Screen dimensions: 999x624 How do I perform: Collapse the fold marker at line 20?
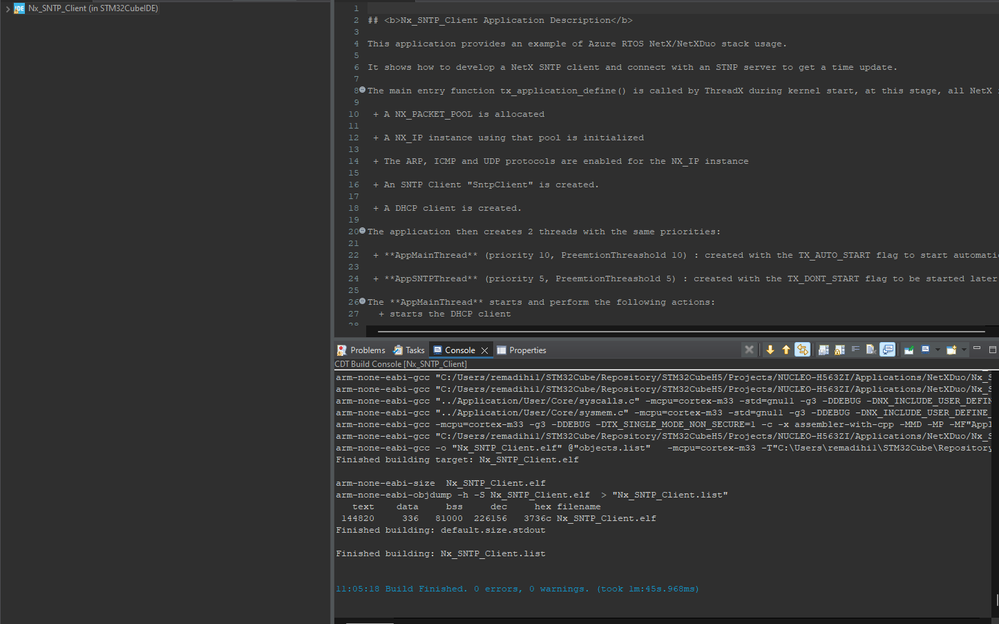pyautogui.click(x=363, y=231)
